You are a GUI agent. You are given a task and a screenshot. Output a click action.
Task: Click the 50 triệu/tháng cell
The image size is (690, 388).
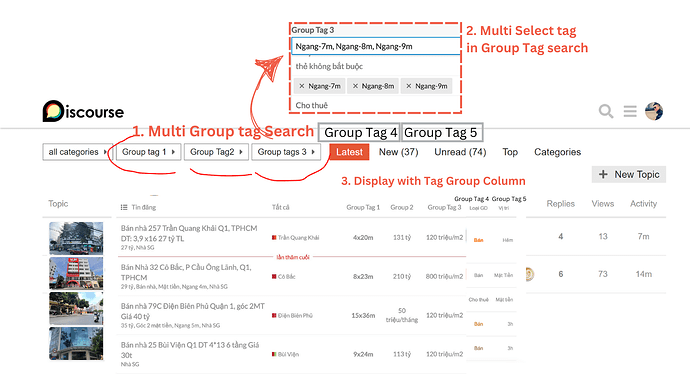[402, 315]
